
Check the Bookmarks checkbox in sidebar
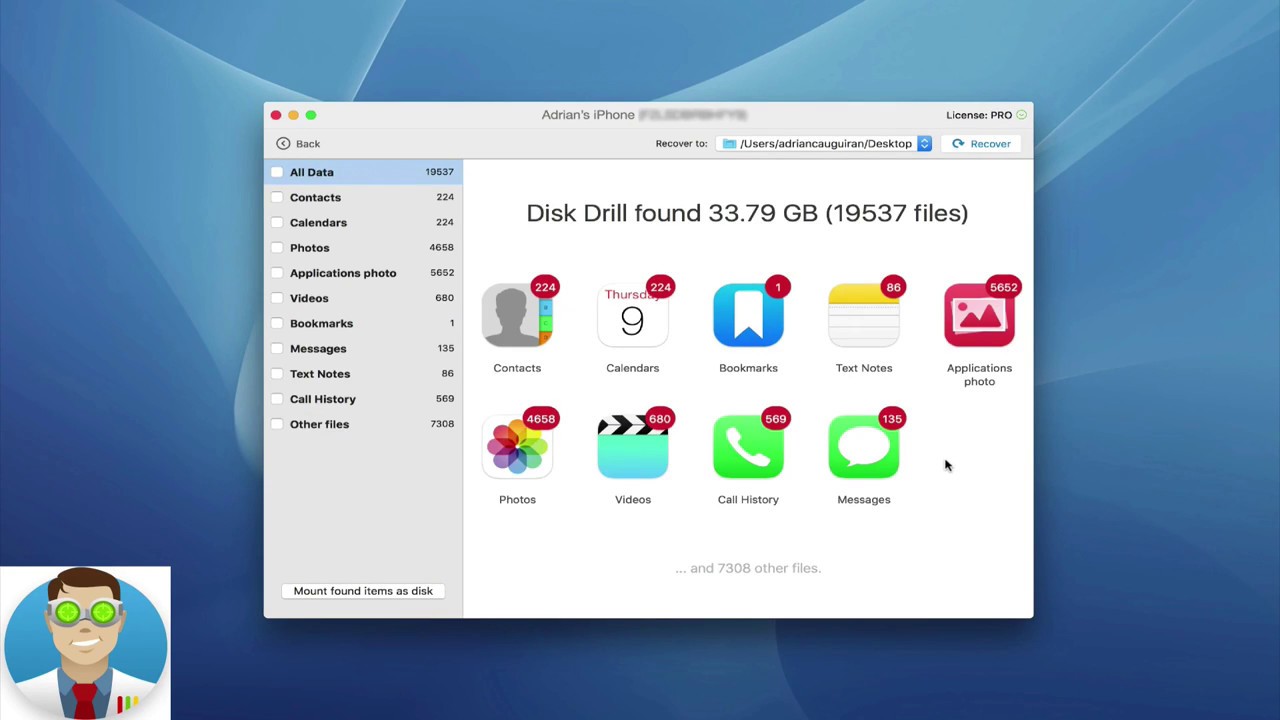277,323
